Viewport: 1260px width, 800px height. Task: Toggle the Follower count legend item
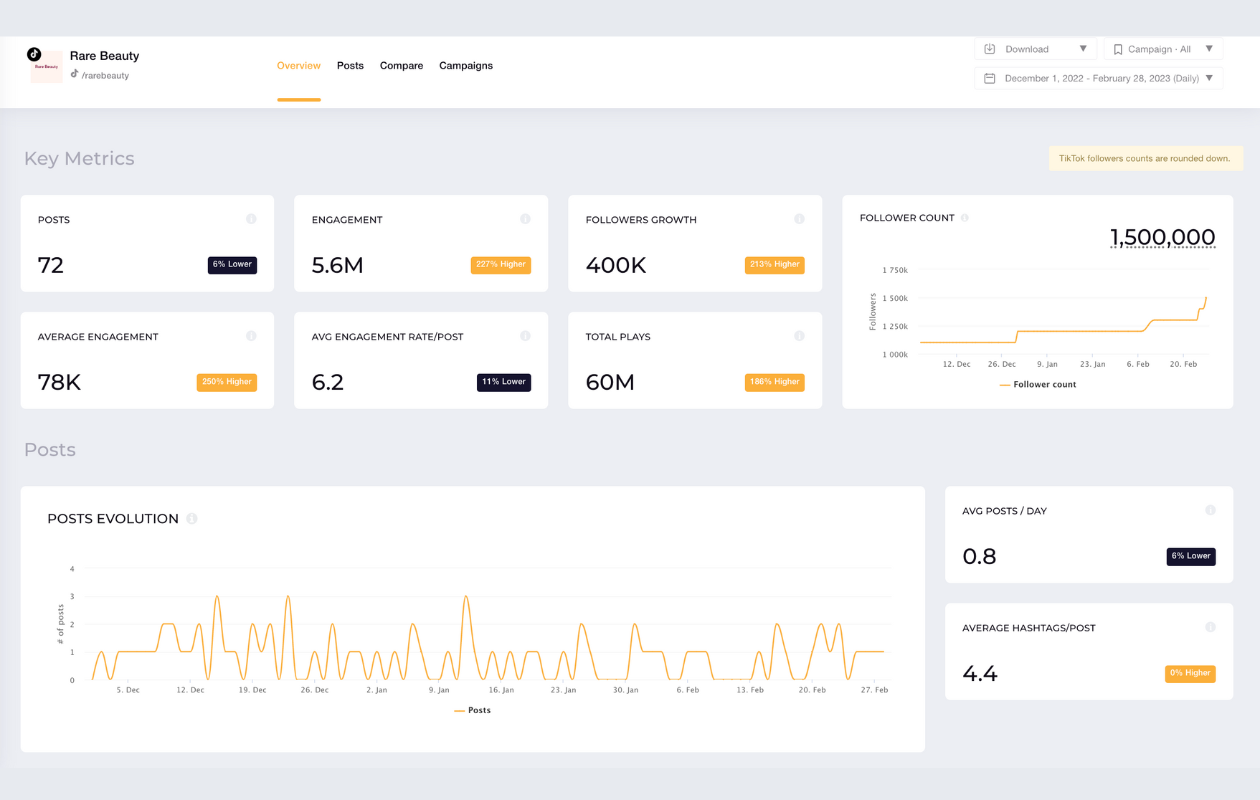coord(1038,384)
